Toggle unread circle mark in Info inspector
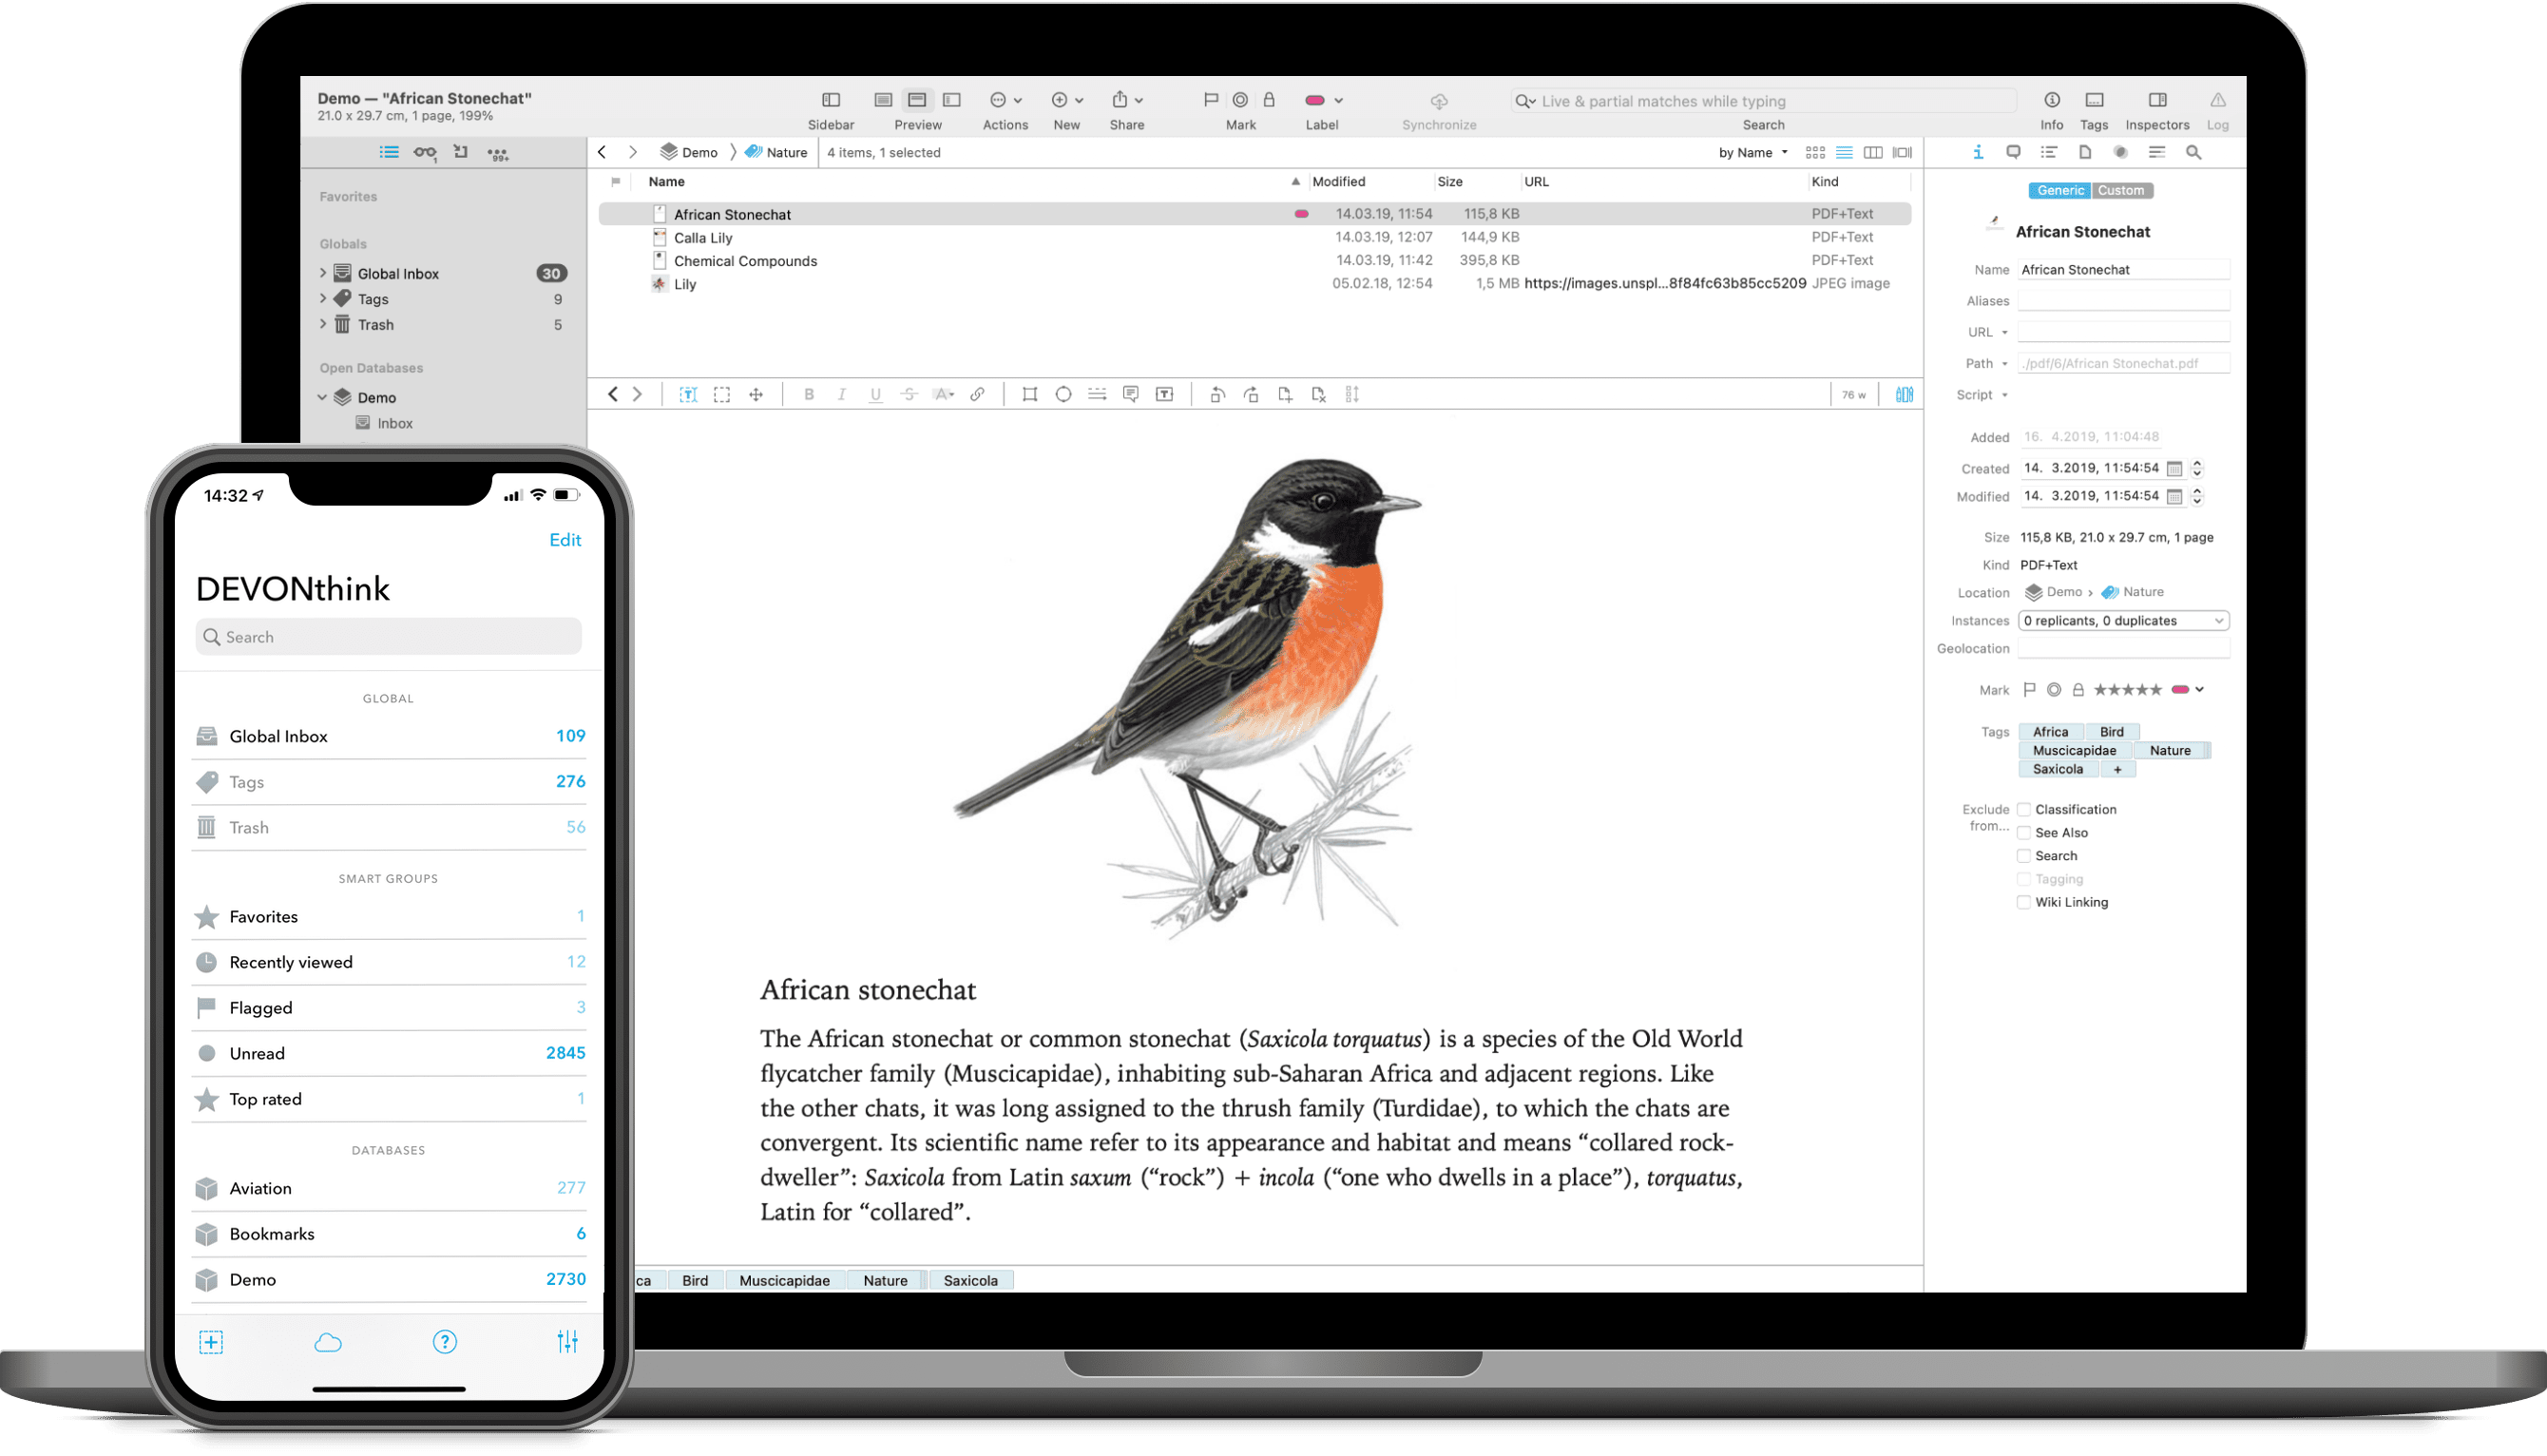The image size is (2547, 1456). tap(2053, 690)
